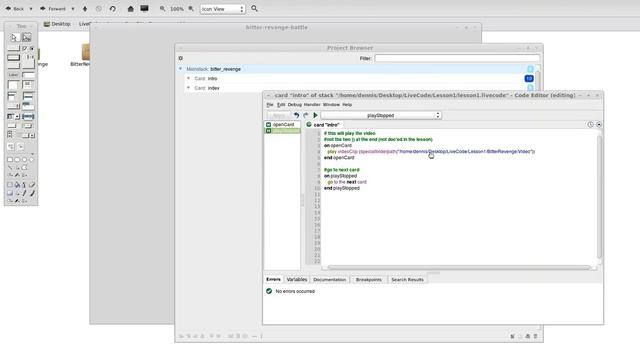Select the openCard handler icon
This screenshot has width=640, height=360.
(x=268, y=124)
